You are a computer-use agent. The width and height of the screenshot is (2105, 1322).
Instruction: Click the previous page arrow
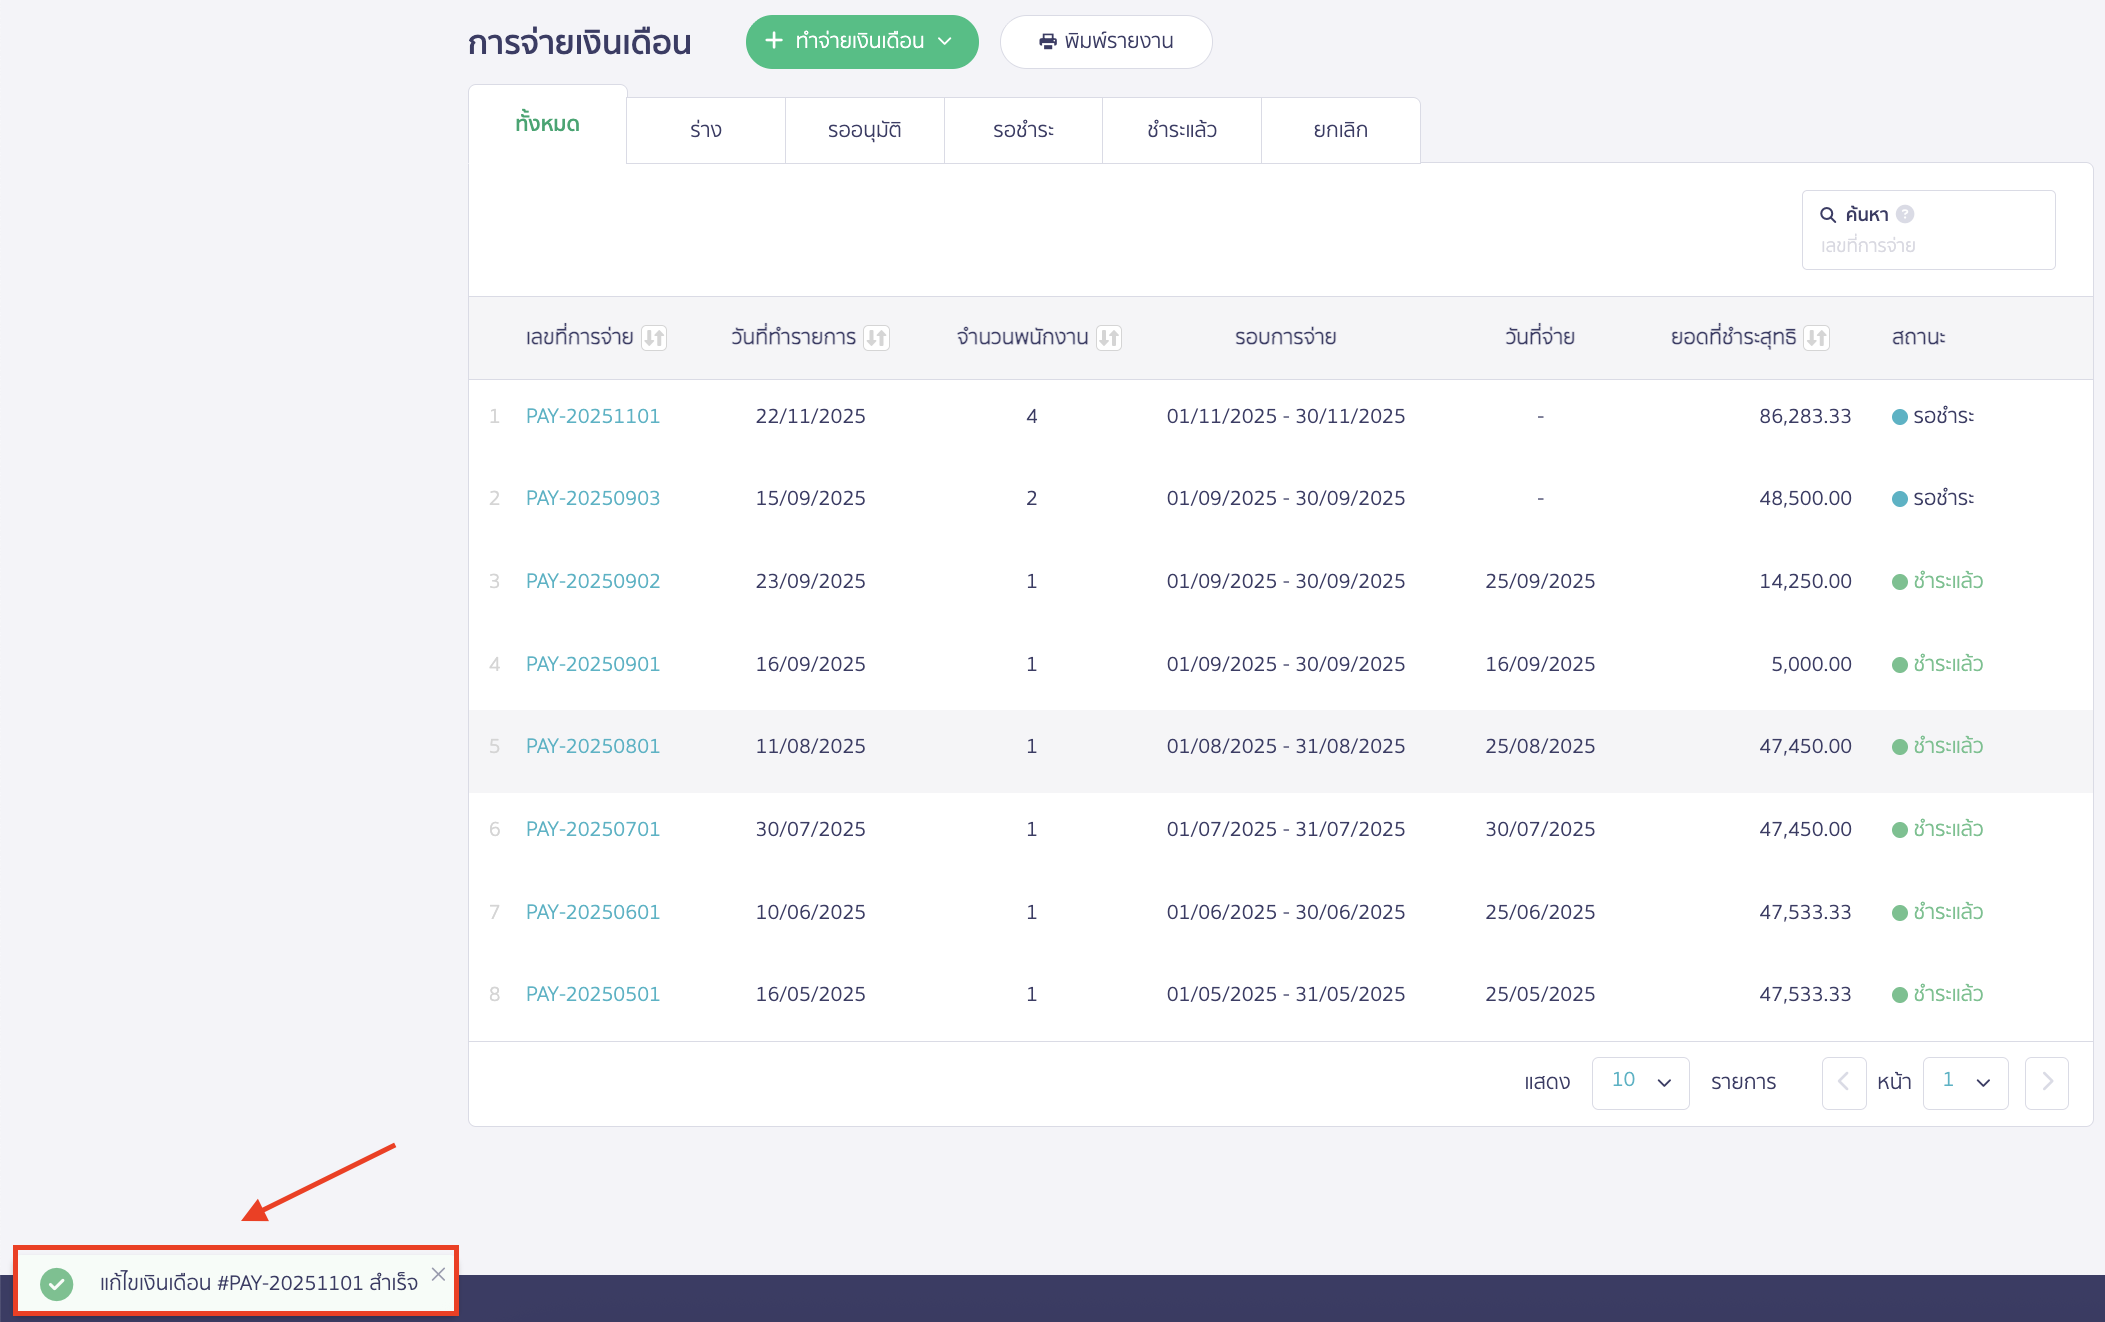(x=1843, y=1083)
